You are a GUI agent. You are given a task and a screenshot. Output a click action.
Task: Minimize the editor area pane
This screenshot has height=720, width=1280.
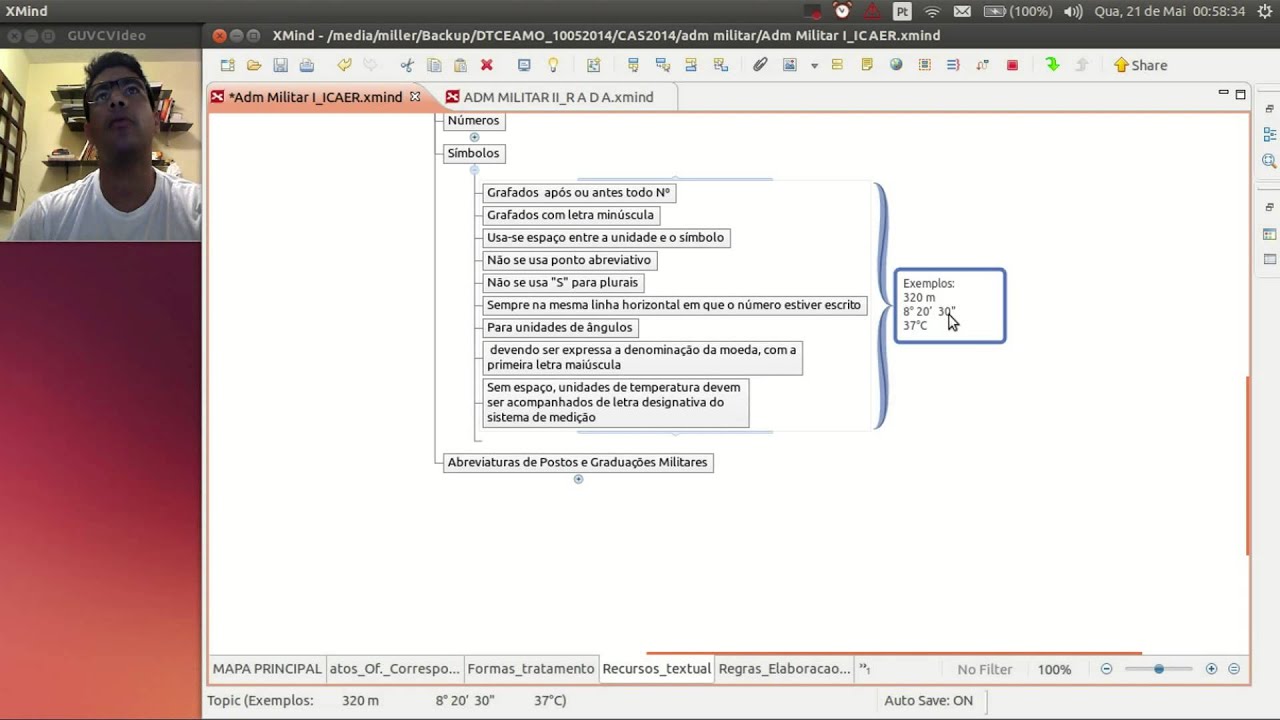coord(1223,93)
